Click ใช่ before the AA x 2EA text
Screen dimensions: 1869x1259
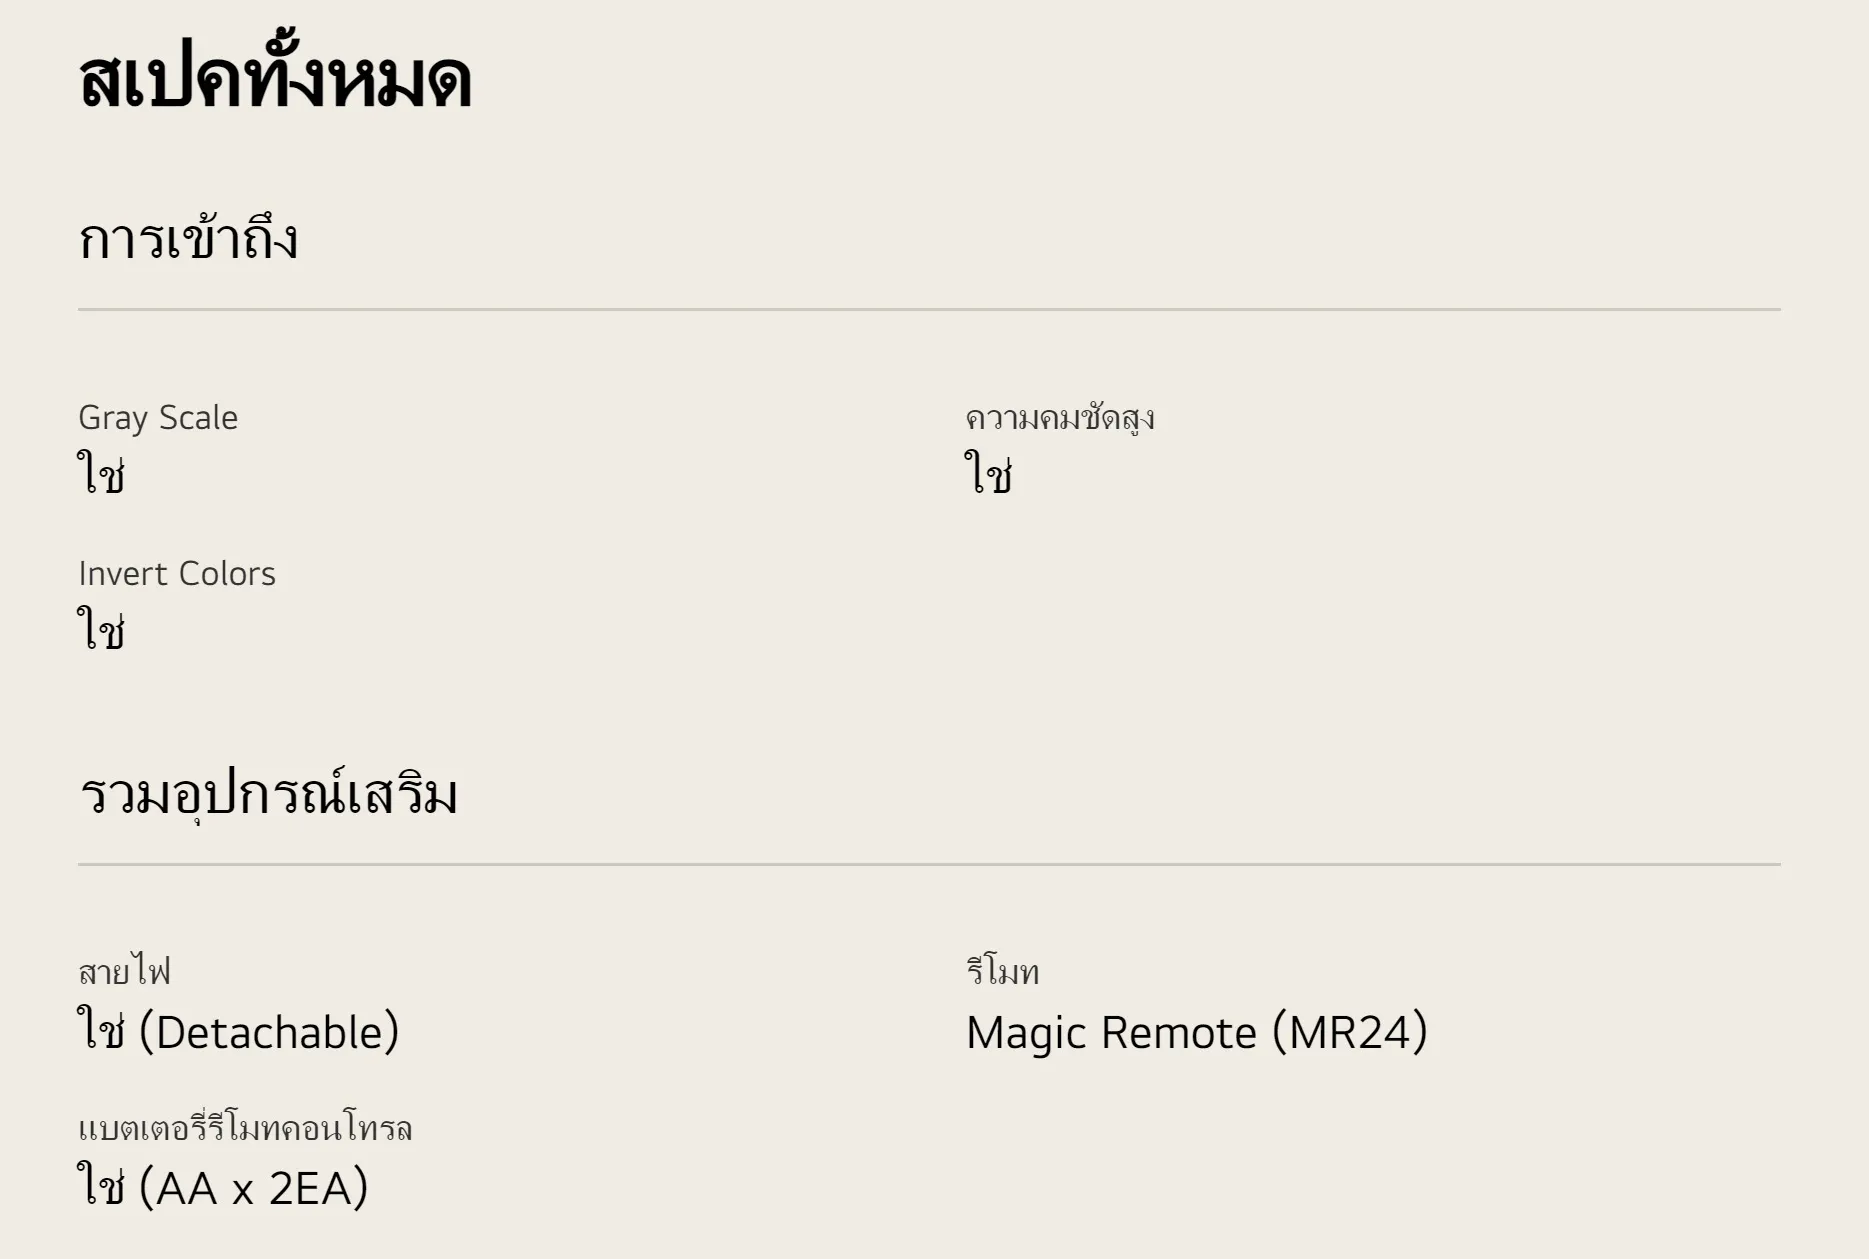(x=101, y=1187)
